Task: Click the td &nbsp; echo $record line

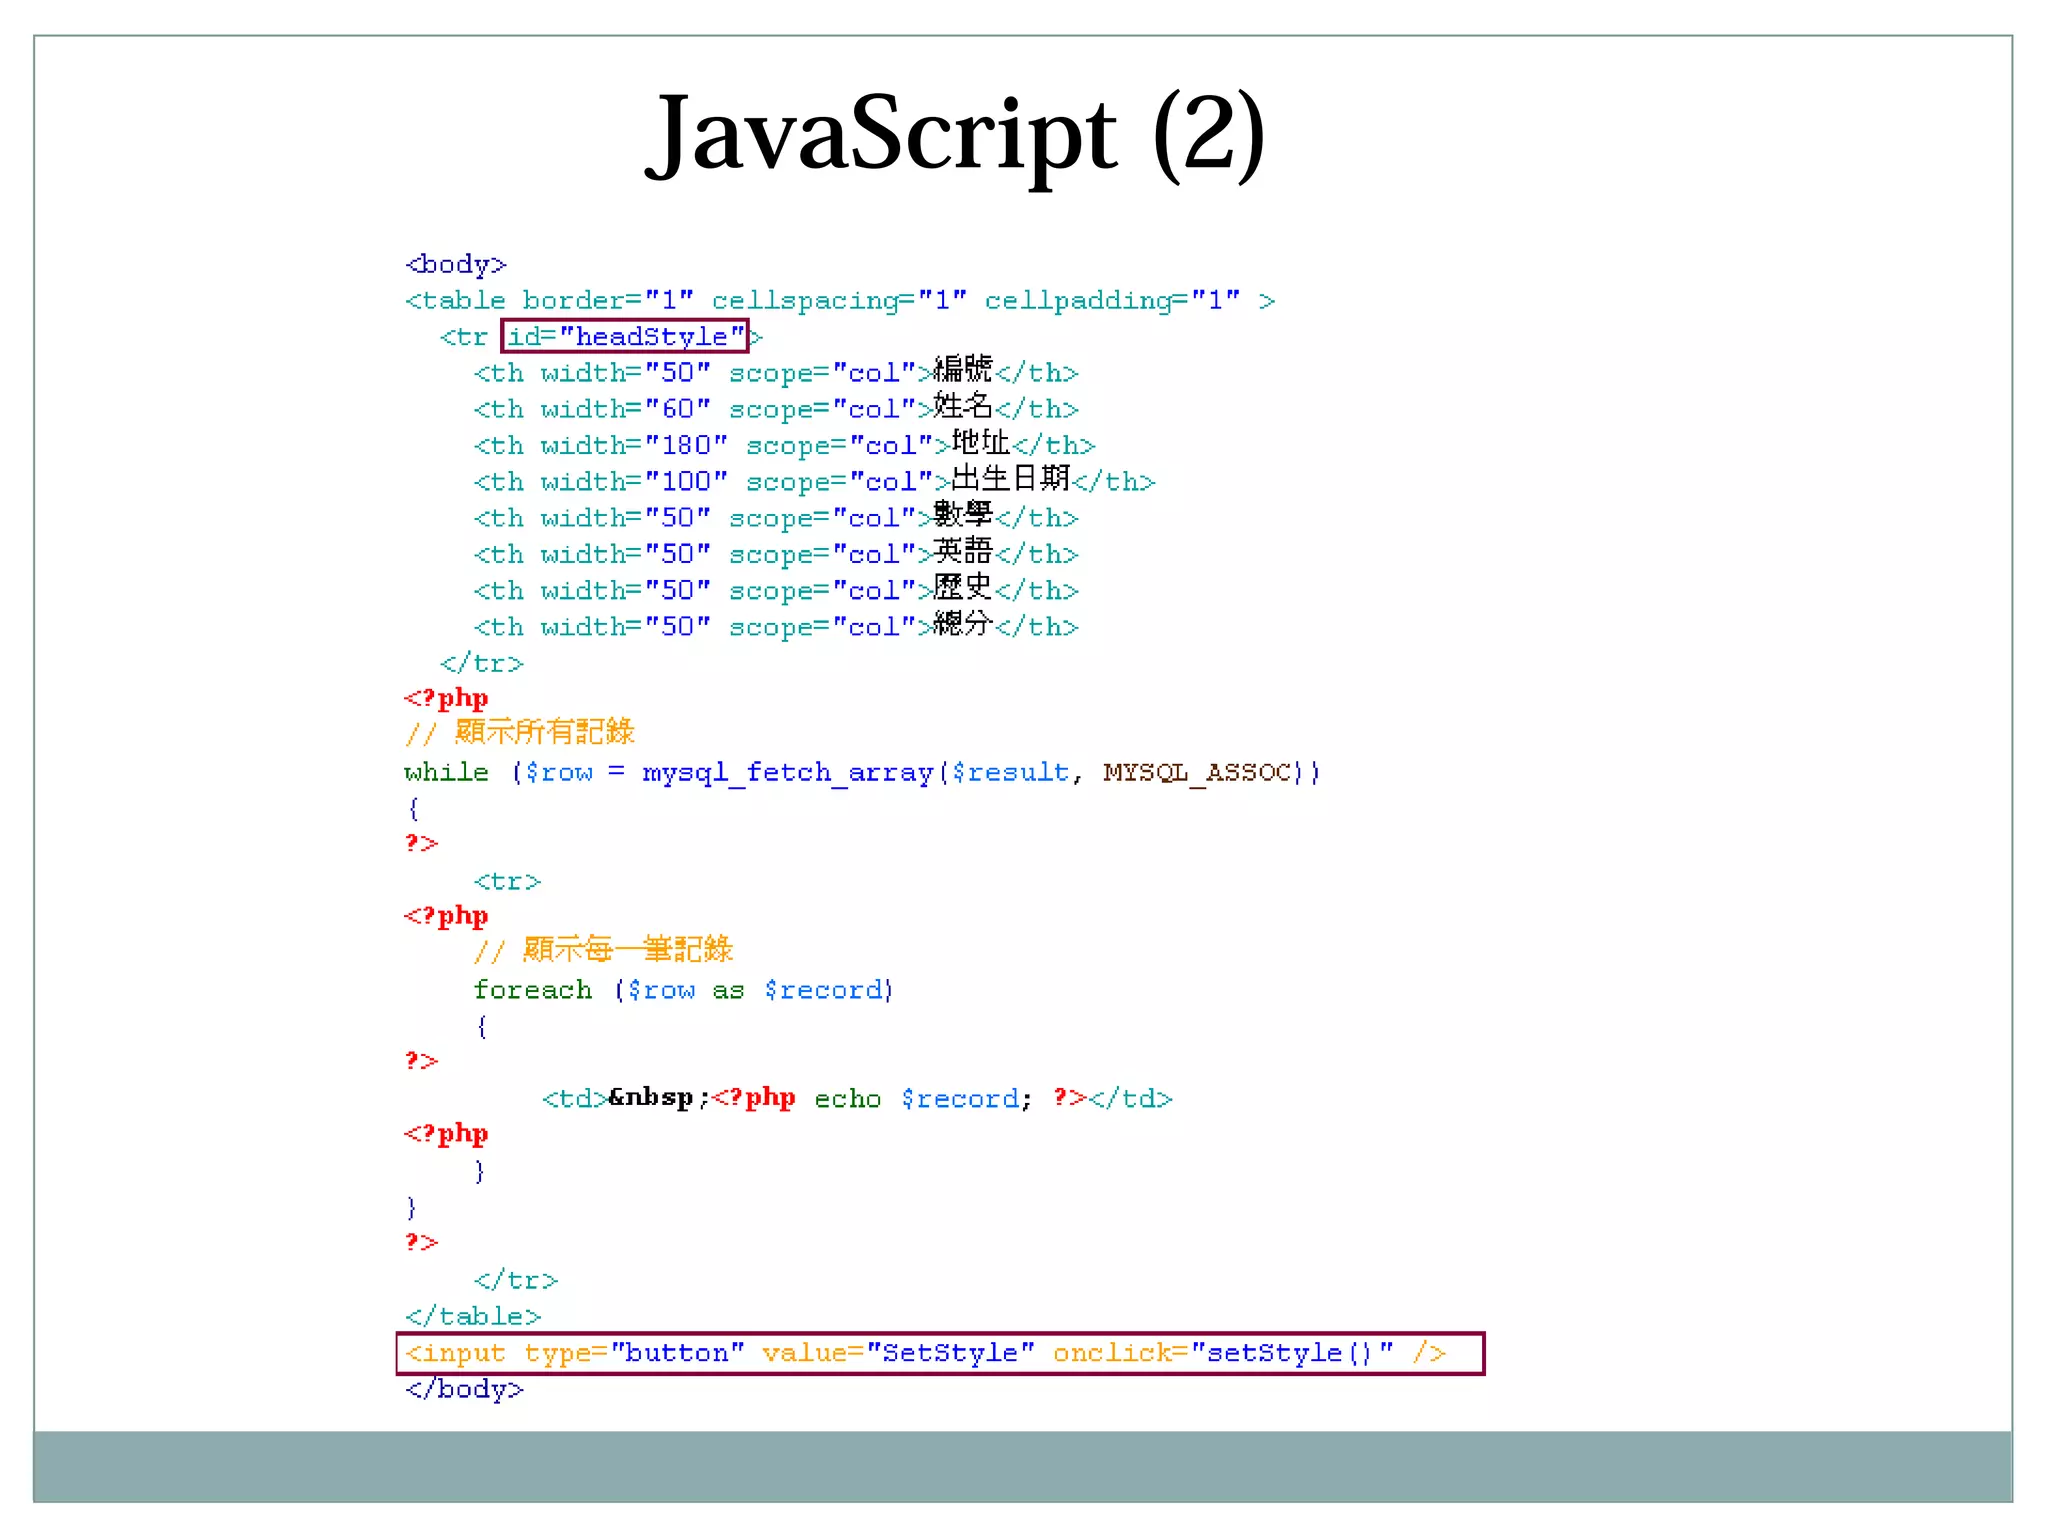Action: tap(857, 1098)
